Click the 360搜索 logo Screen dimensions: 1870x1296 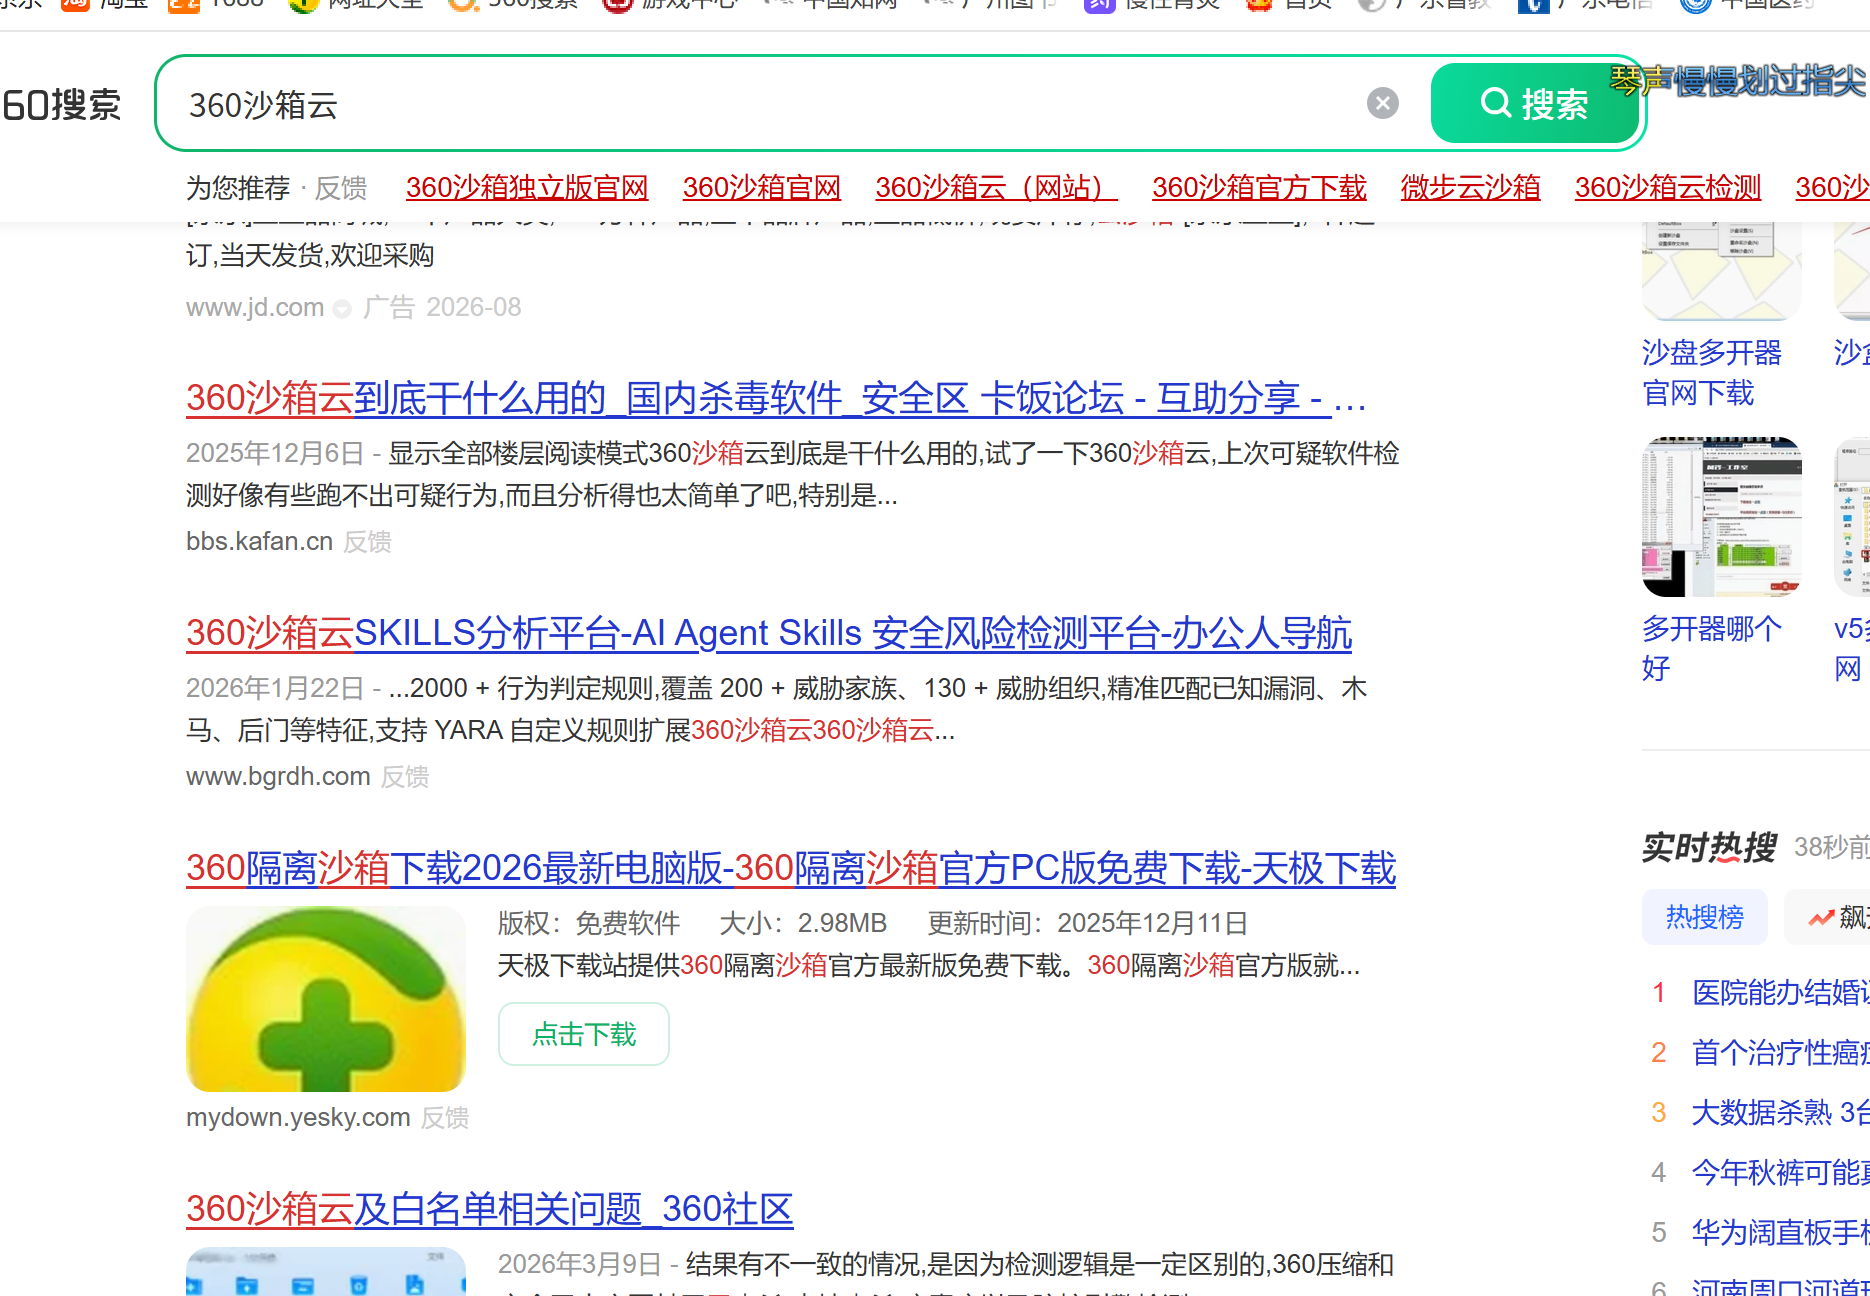pyautogui.click(x=61, y=104)
